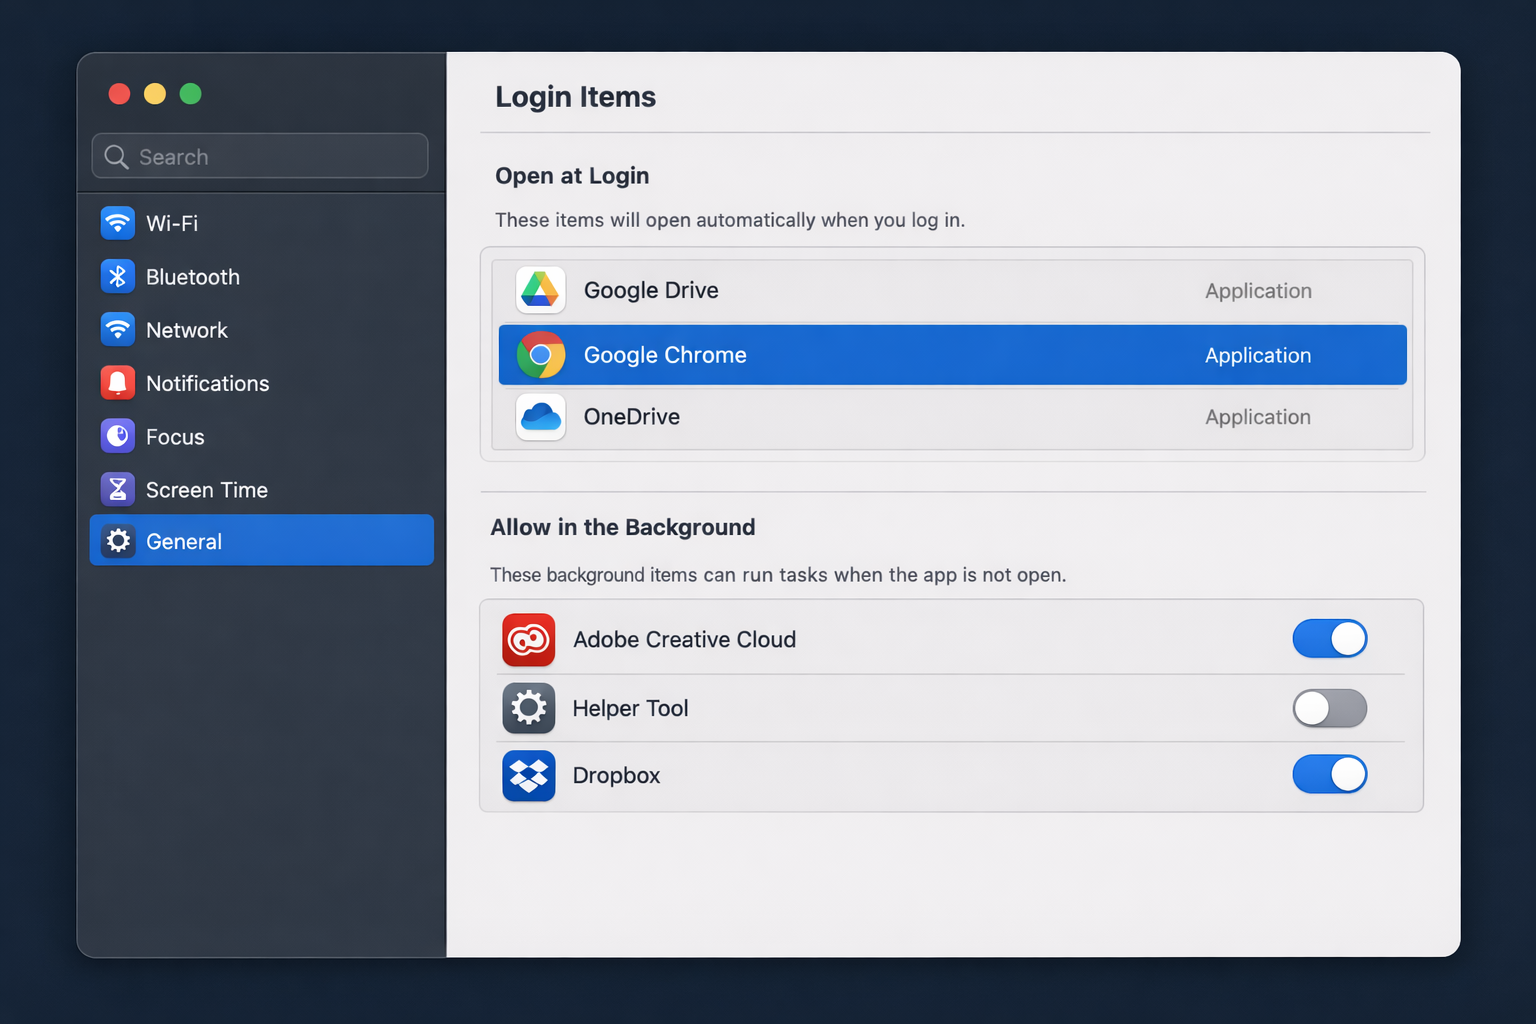Click Application label in OneDrive row
This screenshot has height=1024, width=1536.
coord(1258,417)
